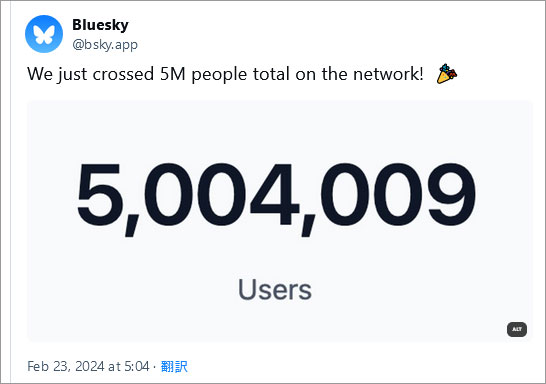Viewport: 546px width, 384px height.
Task: Click the party popper emoji
Action: tap(447, 73)
